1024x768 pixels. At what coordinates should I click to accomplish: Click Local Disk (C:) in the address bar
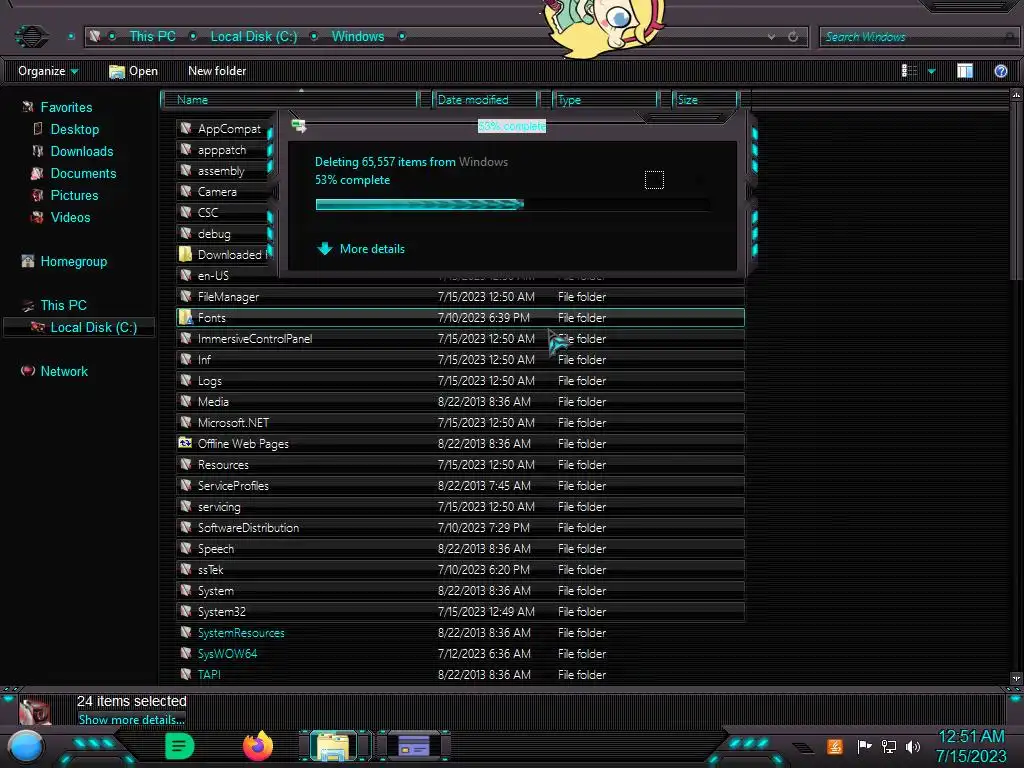point(253,37)
